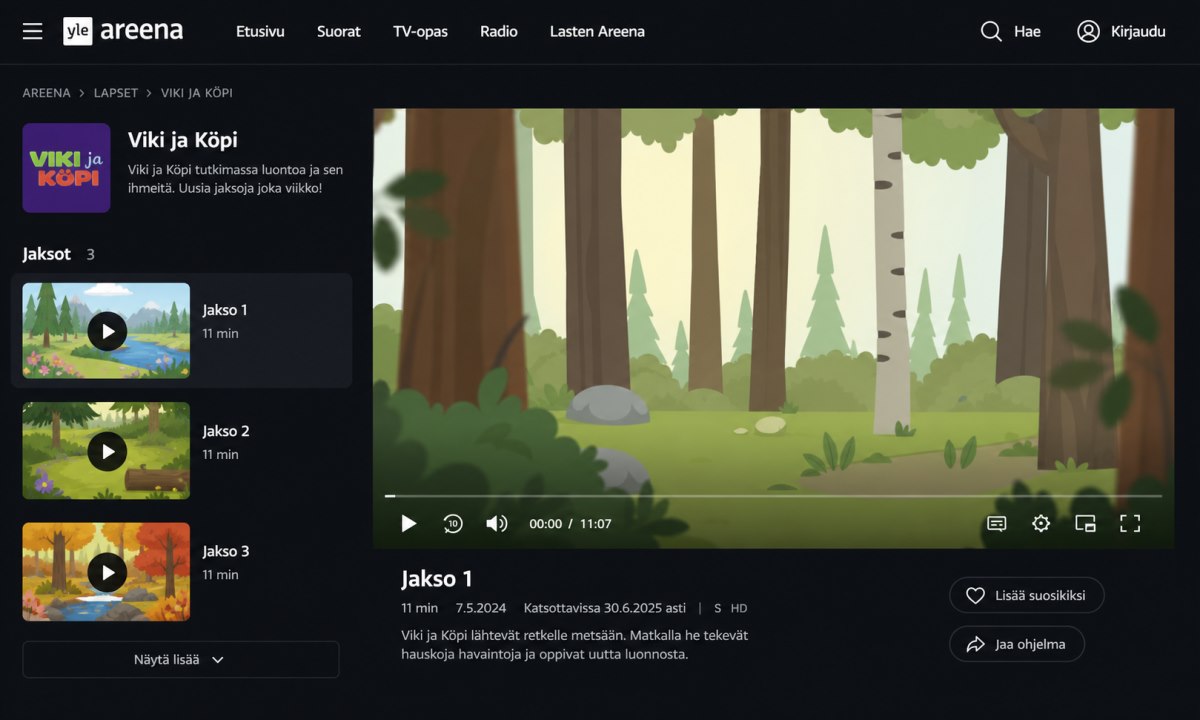Click the Viki ja Köpi series title
Viewport: 1200px width, 720px height.
pos(183,140)
